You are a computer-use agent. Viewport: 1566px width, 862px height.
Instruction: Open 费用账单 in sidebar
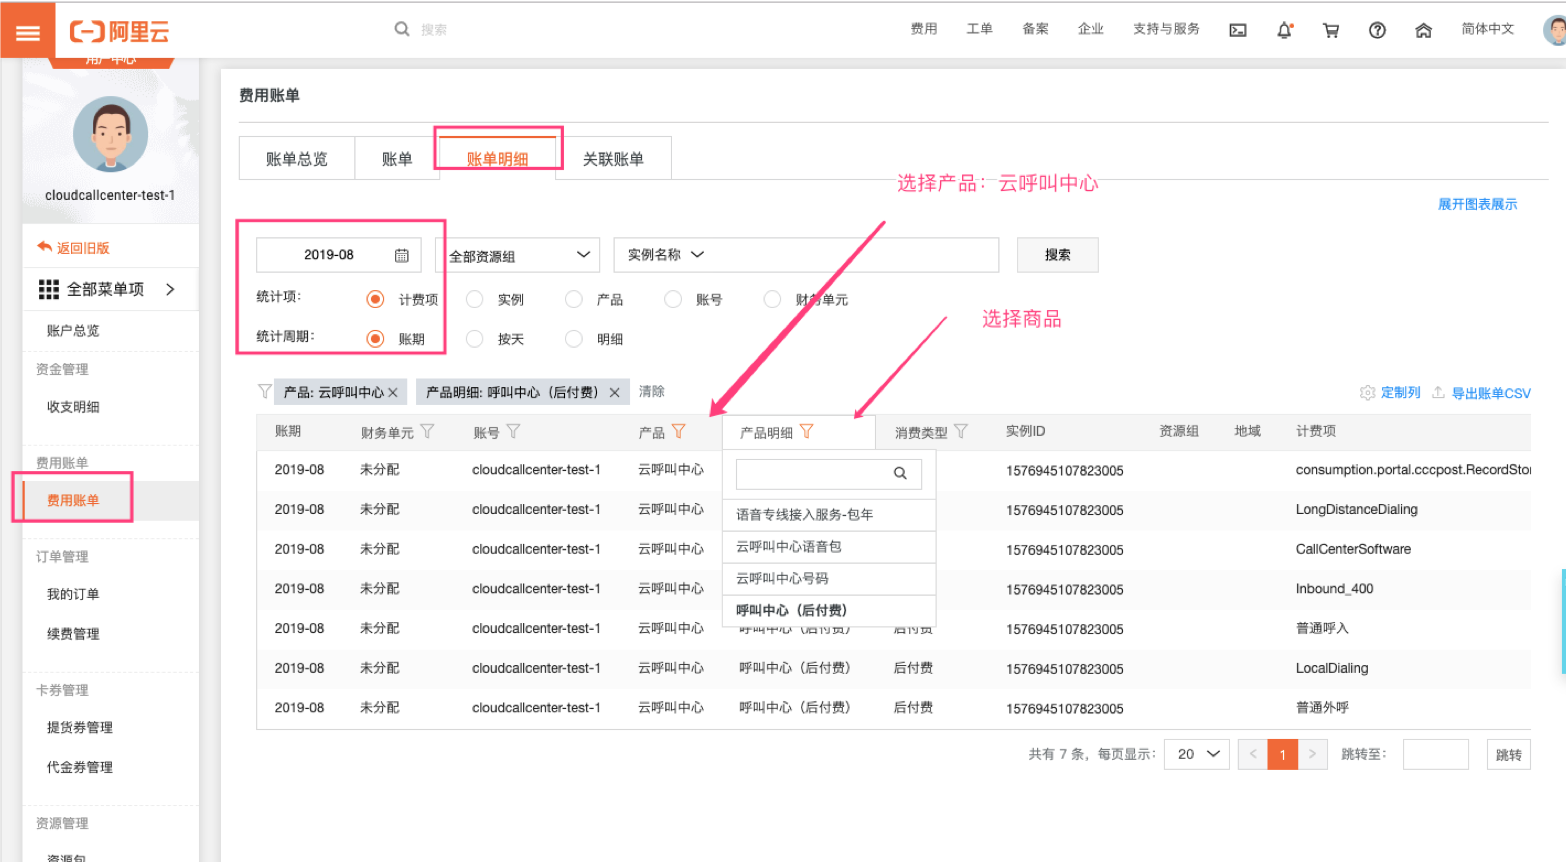point(73,500)
